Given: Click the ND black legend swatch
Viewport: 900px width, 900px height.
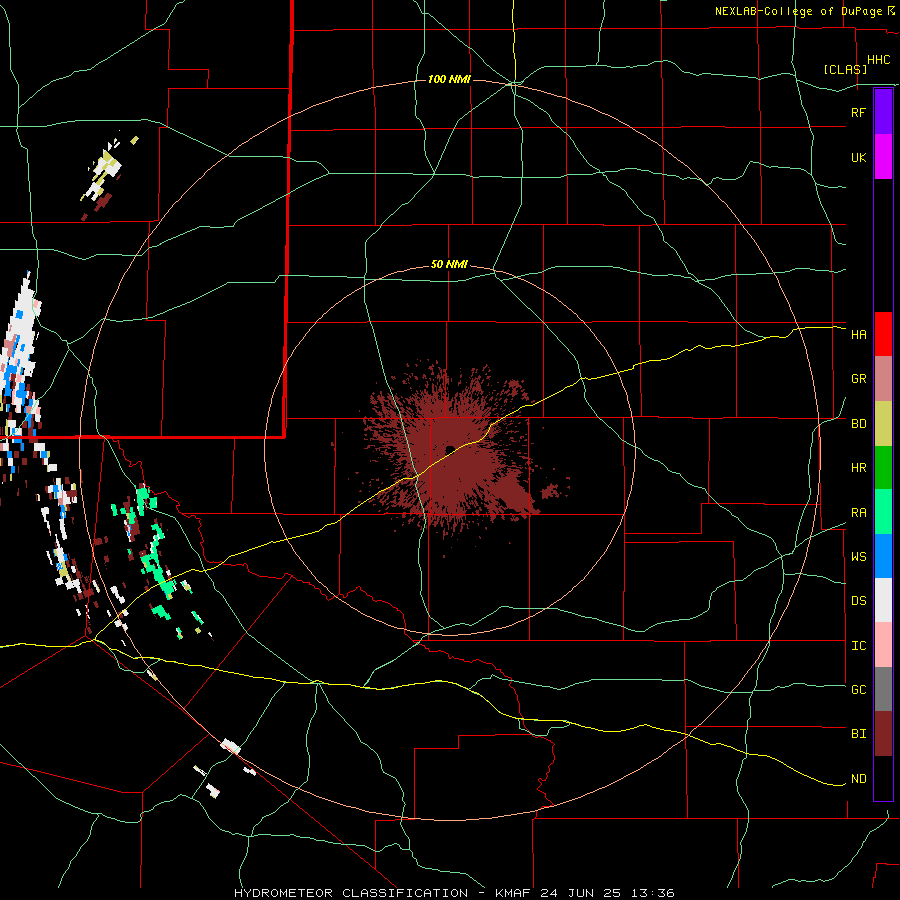Looking at the screenshot, I should [883, 778].
